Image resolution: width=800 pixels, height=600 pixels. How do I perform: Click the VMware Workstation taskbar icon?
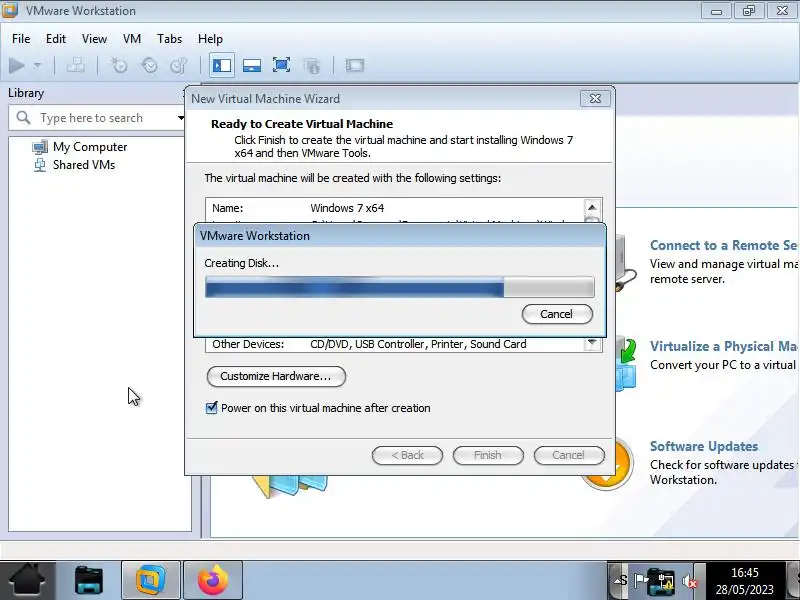pyautogui.click(x=151, y=581)
